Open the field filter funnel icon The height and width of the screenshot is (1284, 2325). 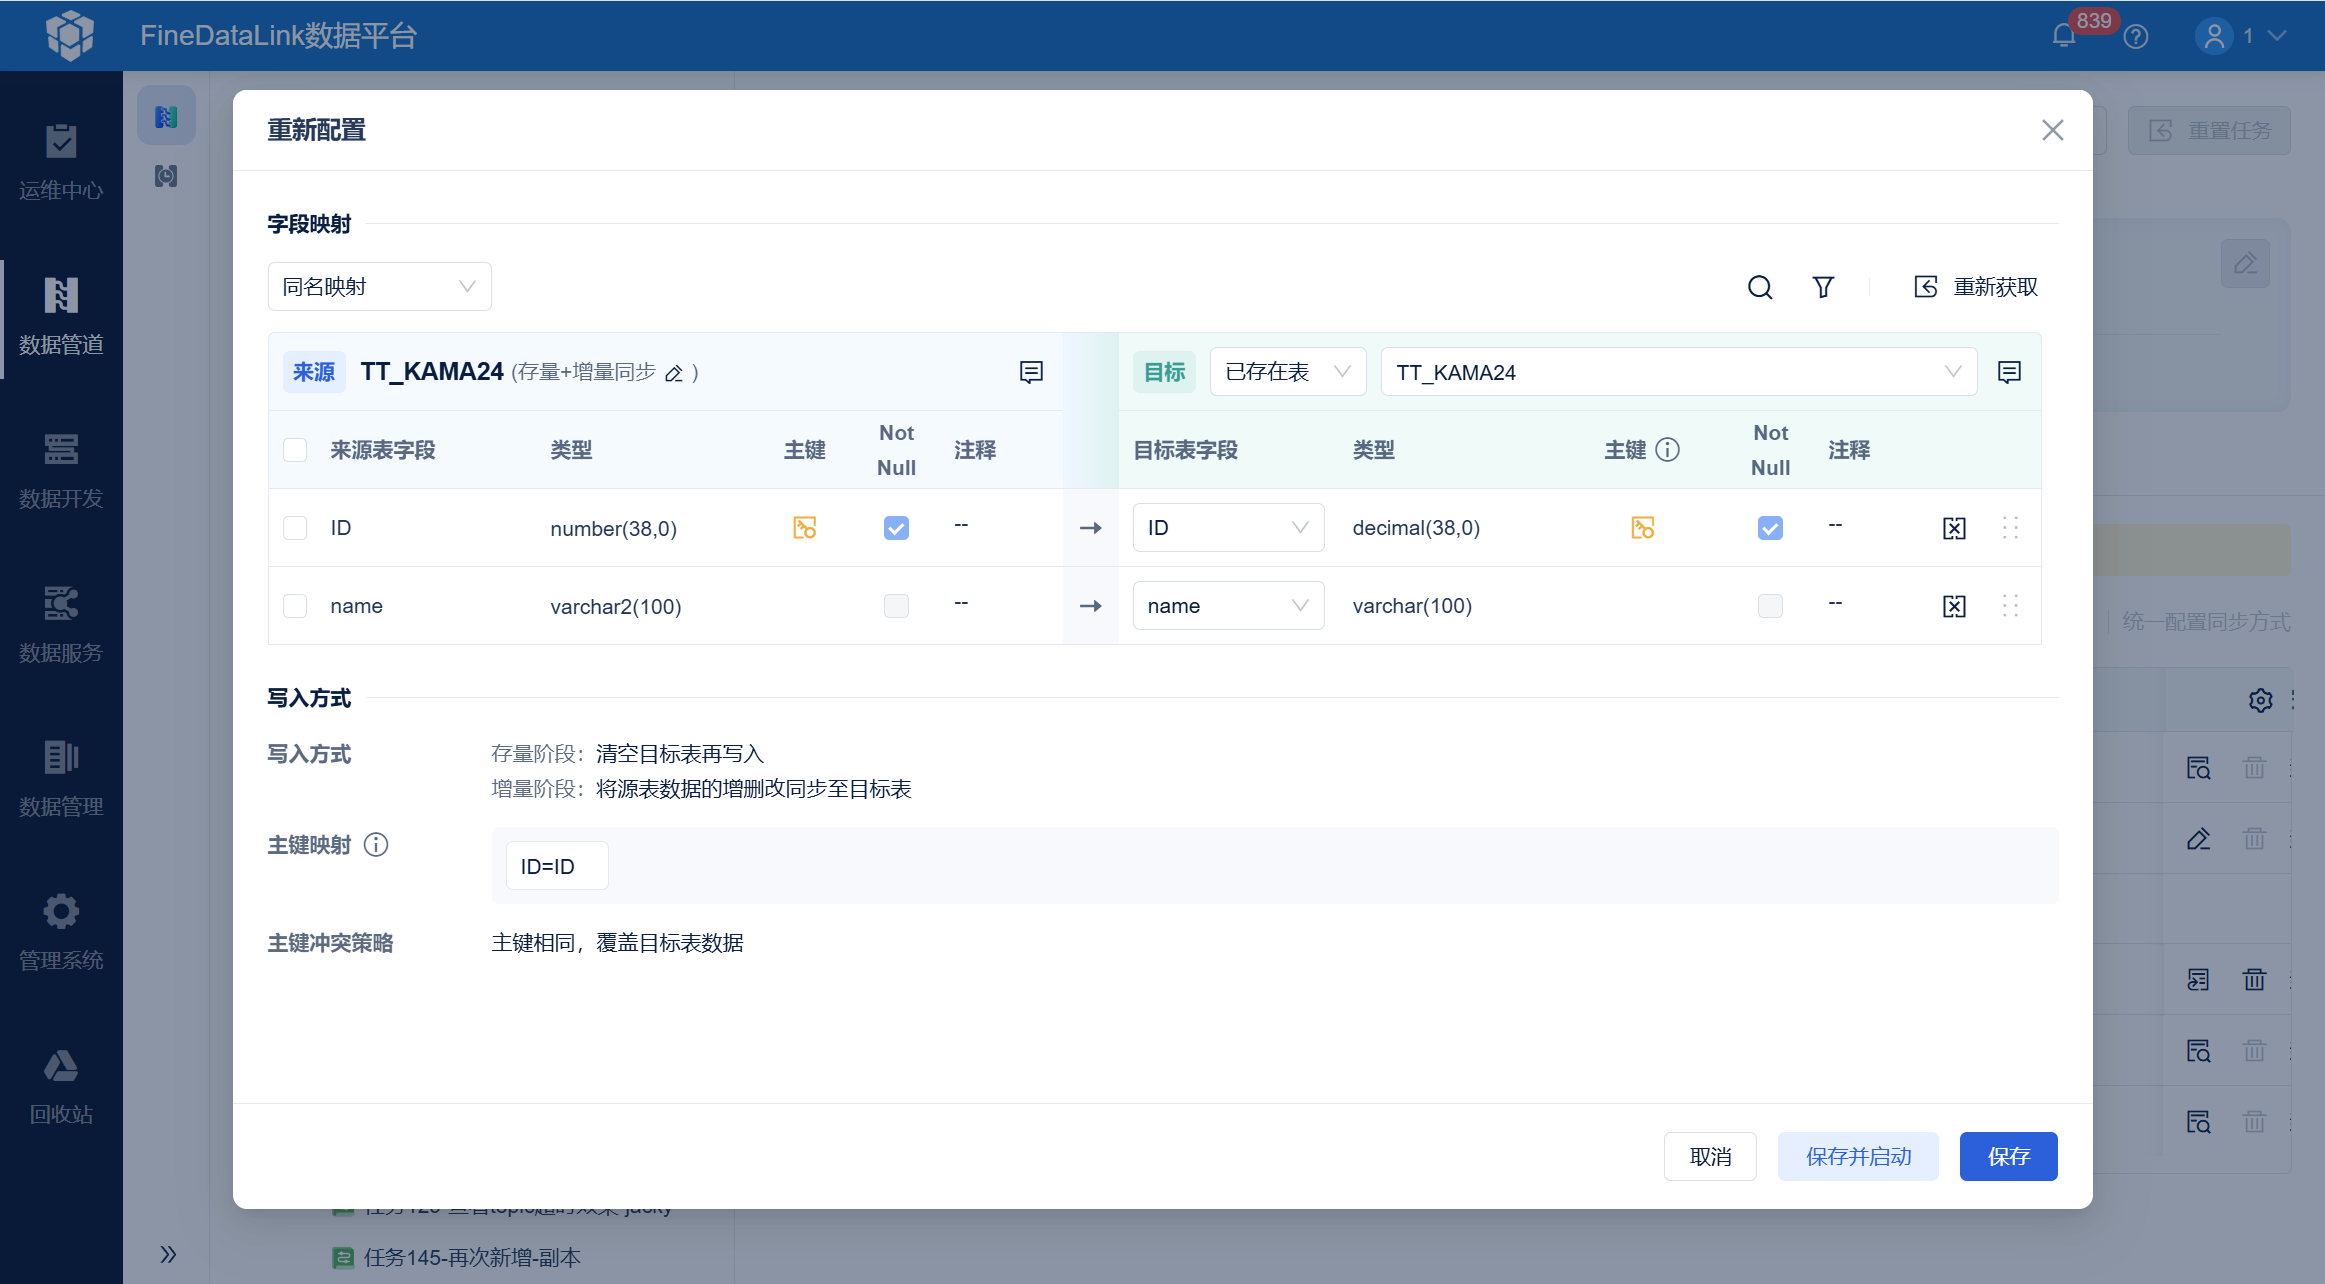click(x=1823, y=287)
